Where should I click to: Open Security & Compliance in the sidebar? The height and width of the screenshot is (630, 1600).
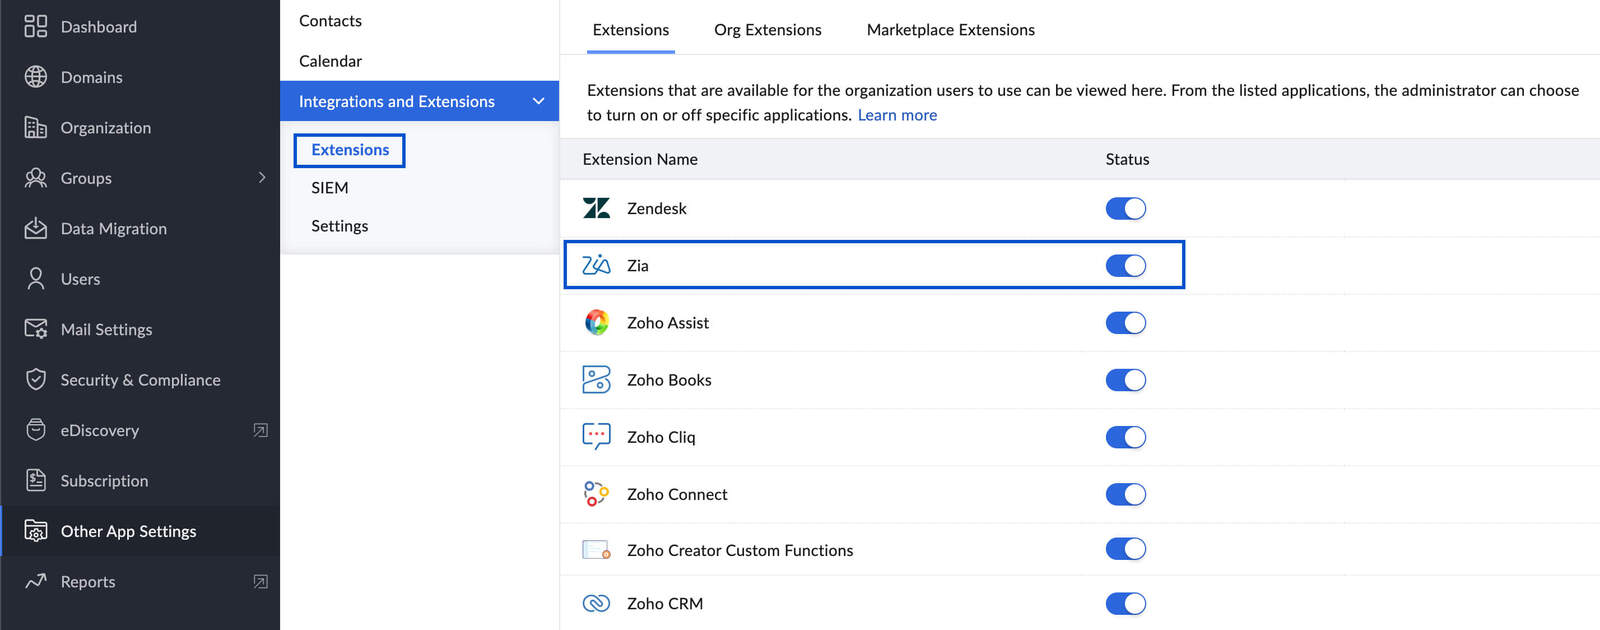141,380
